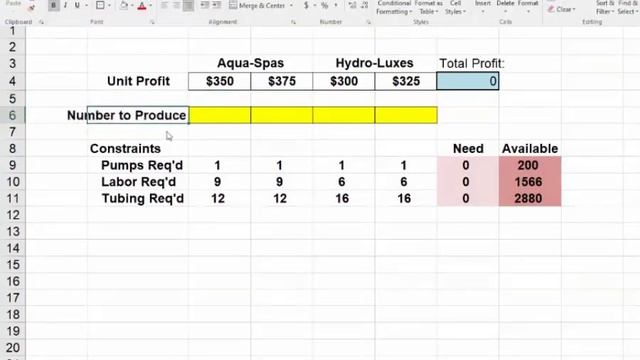640x360 pixels.
Task: Click the Need column header
Action: click(468, 149)
